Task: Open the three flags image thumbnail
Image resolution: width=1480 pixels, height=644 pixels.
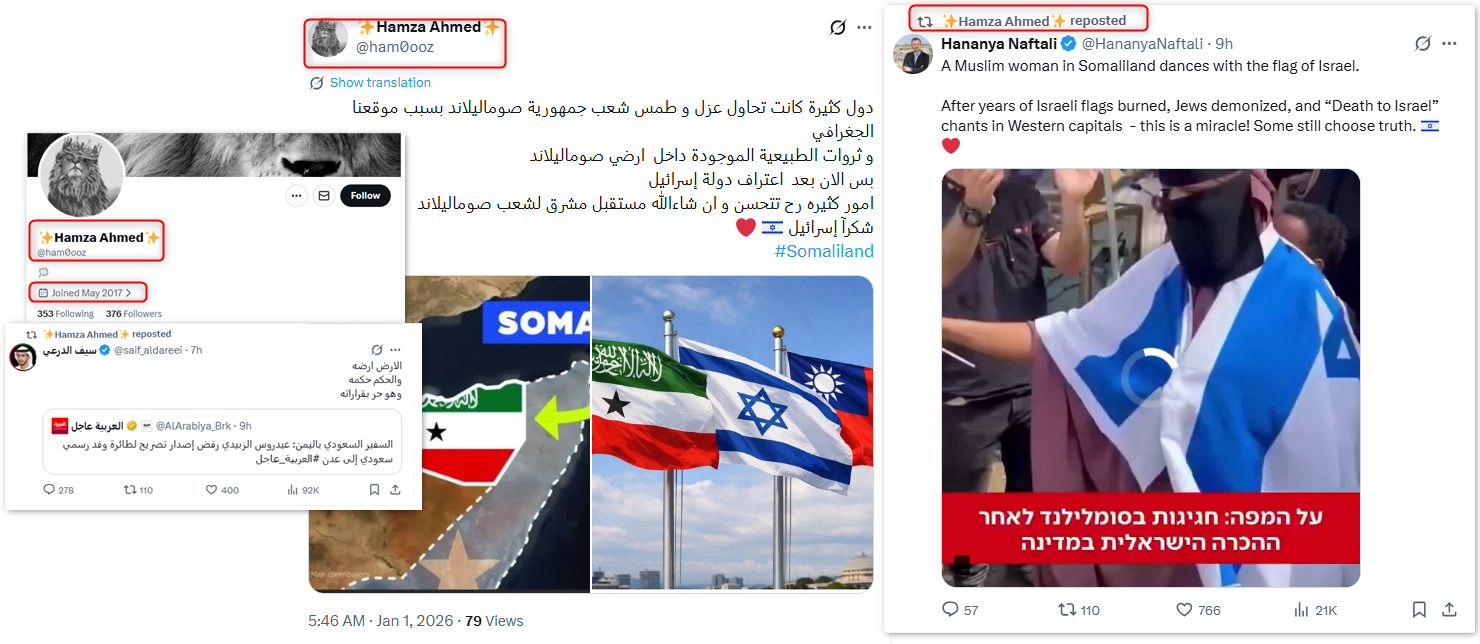Action: pos(732,434)
